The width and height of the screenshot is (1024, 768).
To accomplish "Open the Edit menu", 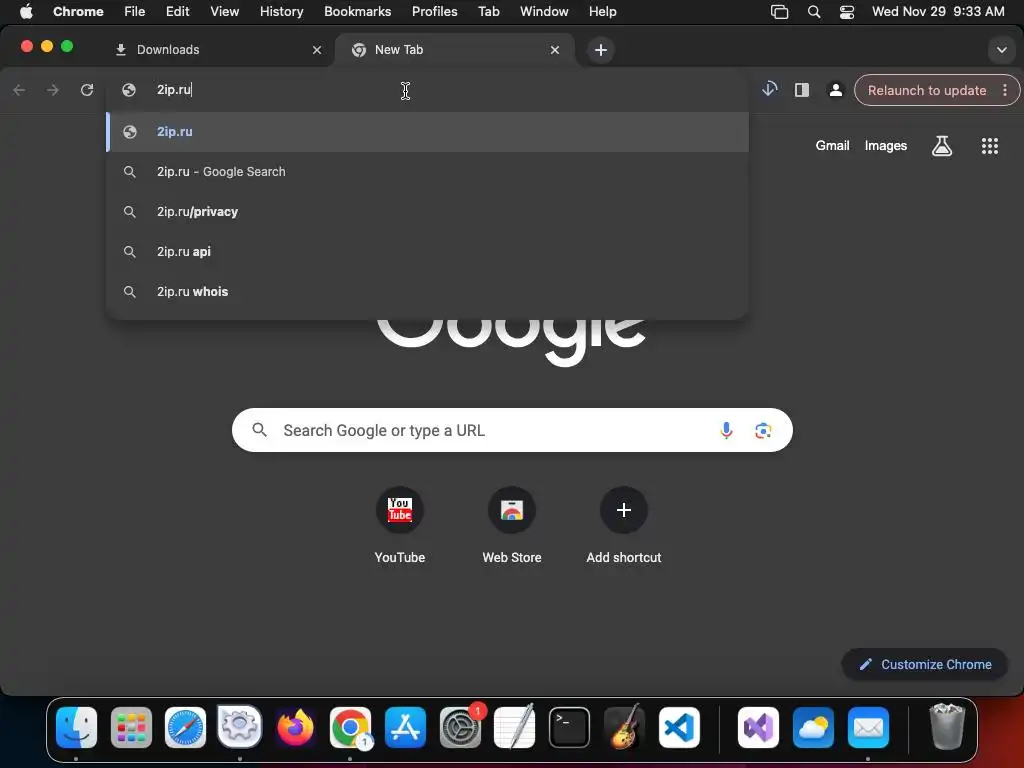I will 177,11.
